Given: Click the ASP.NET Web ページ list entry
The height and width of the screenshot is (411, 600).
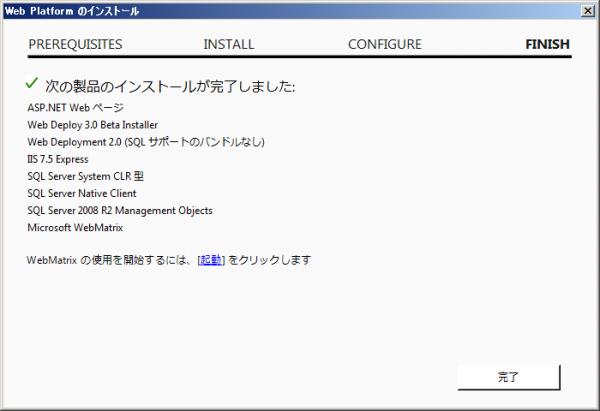Looking at the screenshot, I should tap(76, 107).
